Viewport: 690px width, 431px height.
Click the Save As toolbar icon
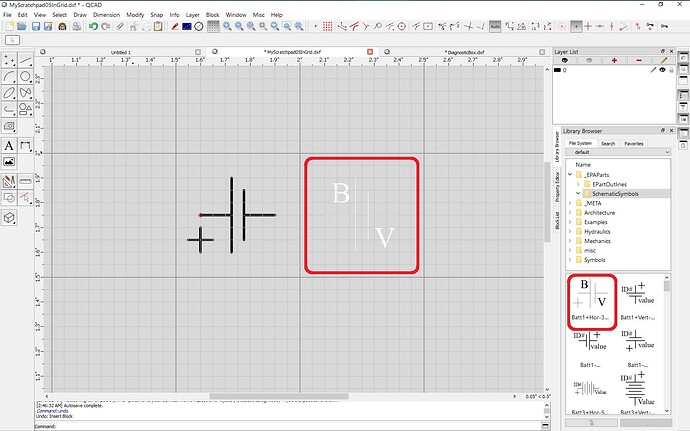[x=48, y=26]
